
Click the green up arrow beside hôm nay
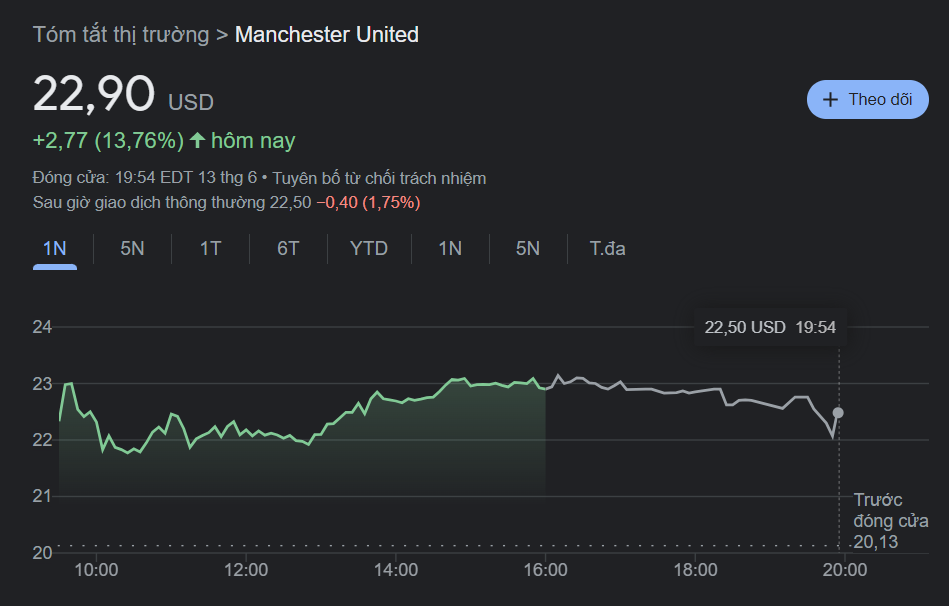tap(197, 141)
